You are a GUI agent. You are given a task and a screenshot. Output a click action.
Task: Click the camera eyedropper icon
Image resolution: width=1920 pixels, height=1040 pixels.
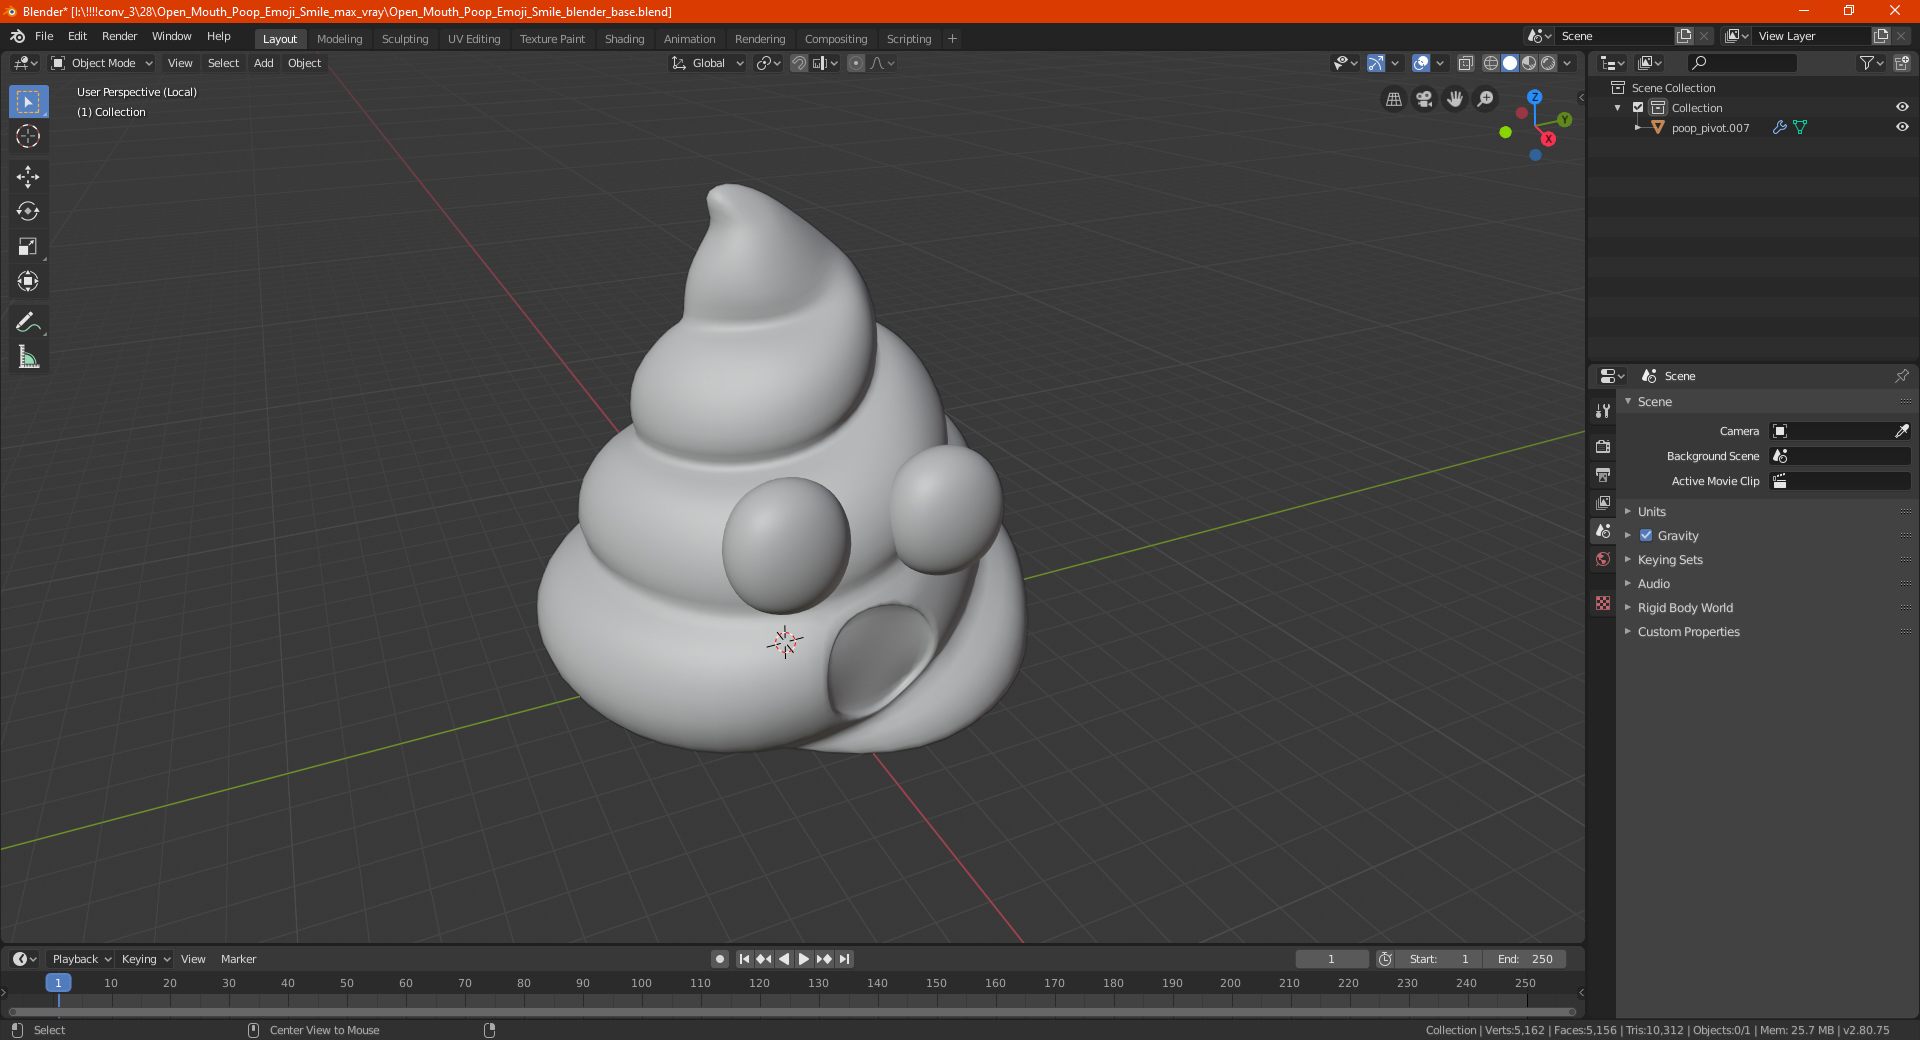click(x=1901, y=431)
